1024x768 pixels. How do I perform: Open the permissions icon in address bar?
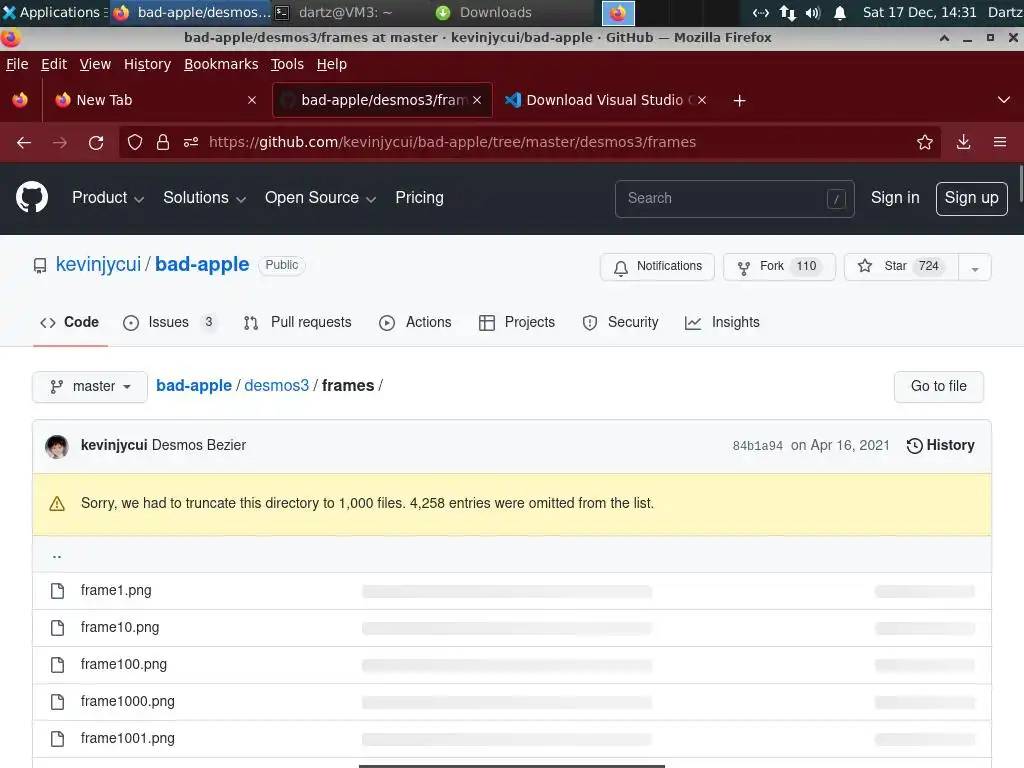tap(191, 142)
